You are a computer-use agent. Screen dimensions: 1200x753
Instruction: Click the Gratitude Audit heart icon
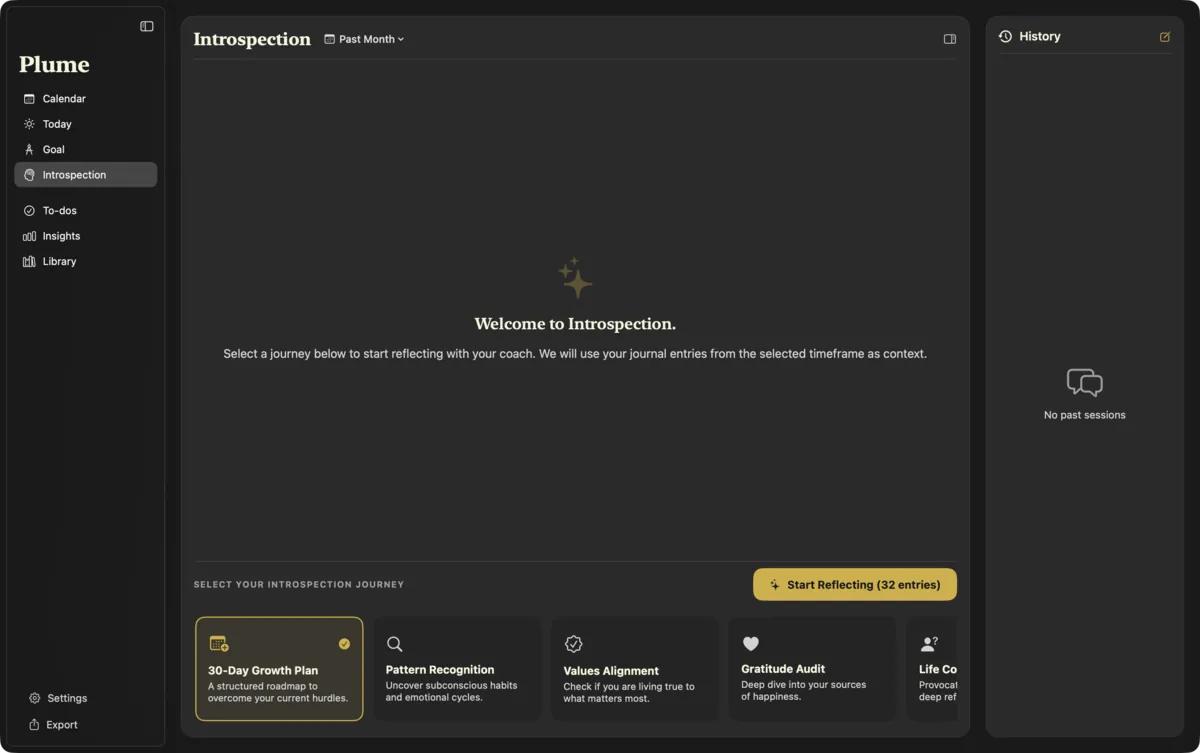pyautogui.click(x=751, y=644)
